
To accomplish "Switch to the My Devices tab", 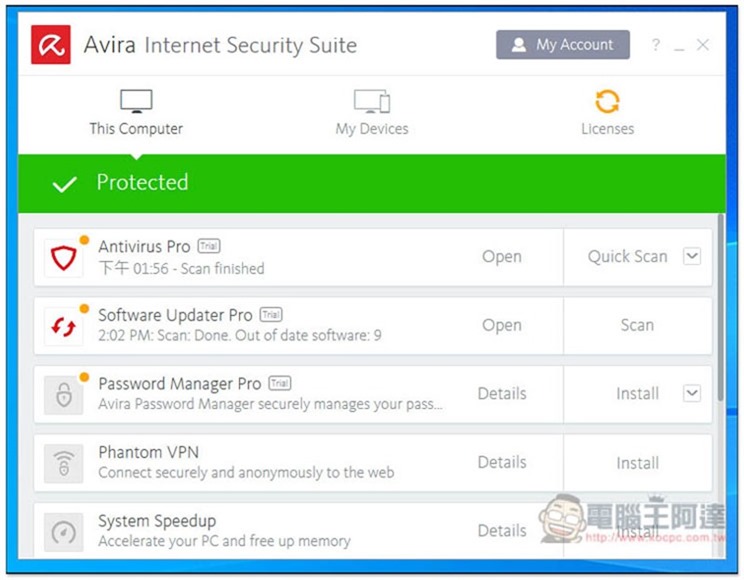I will (372, 114).
